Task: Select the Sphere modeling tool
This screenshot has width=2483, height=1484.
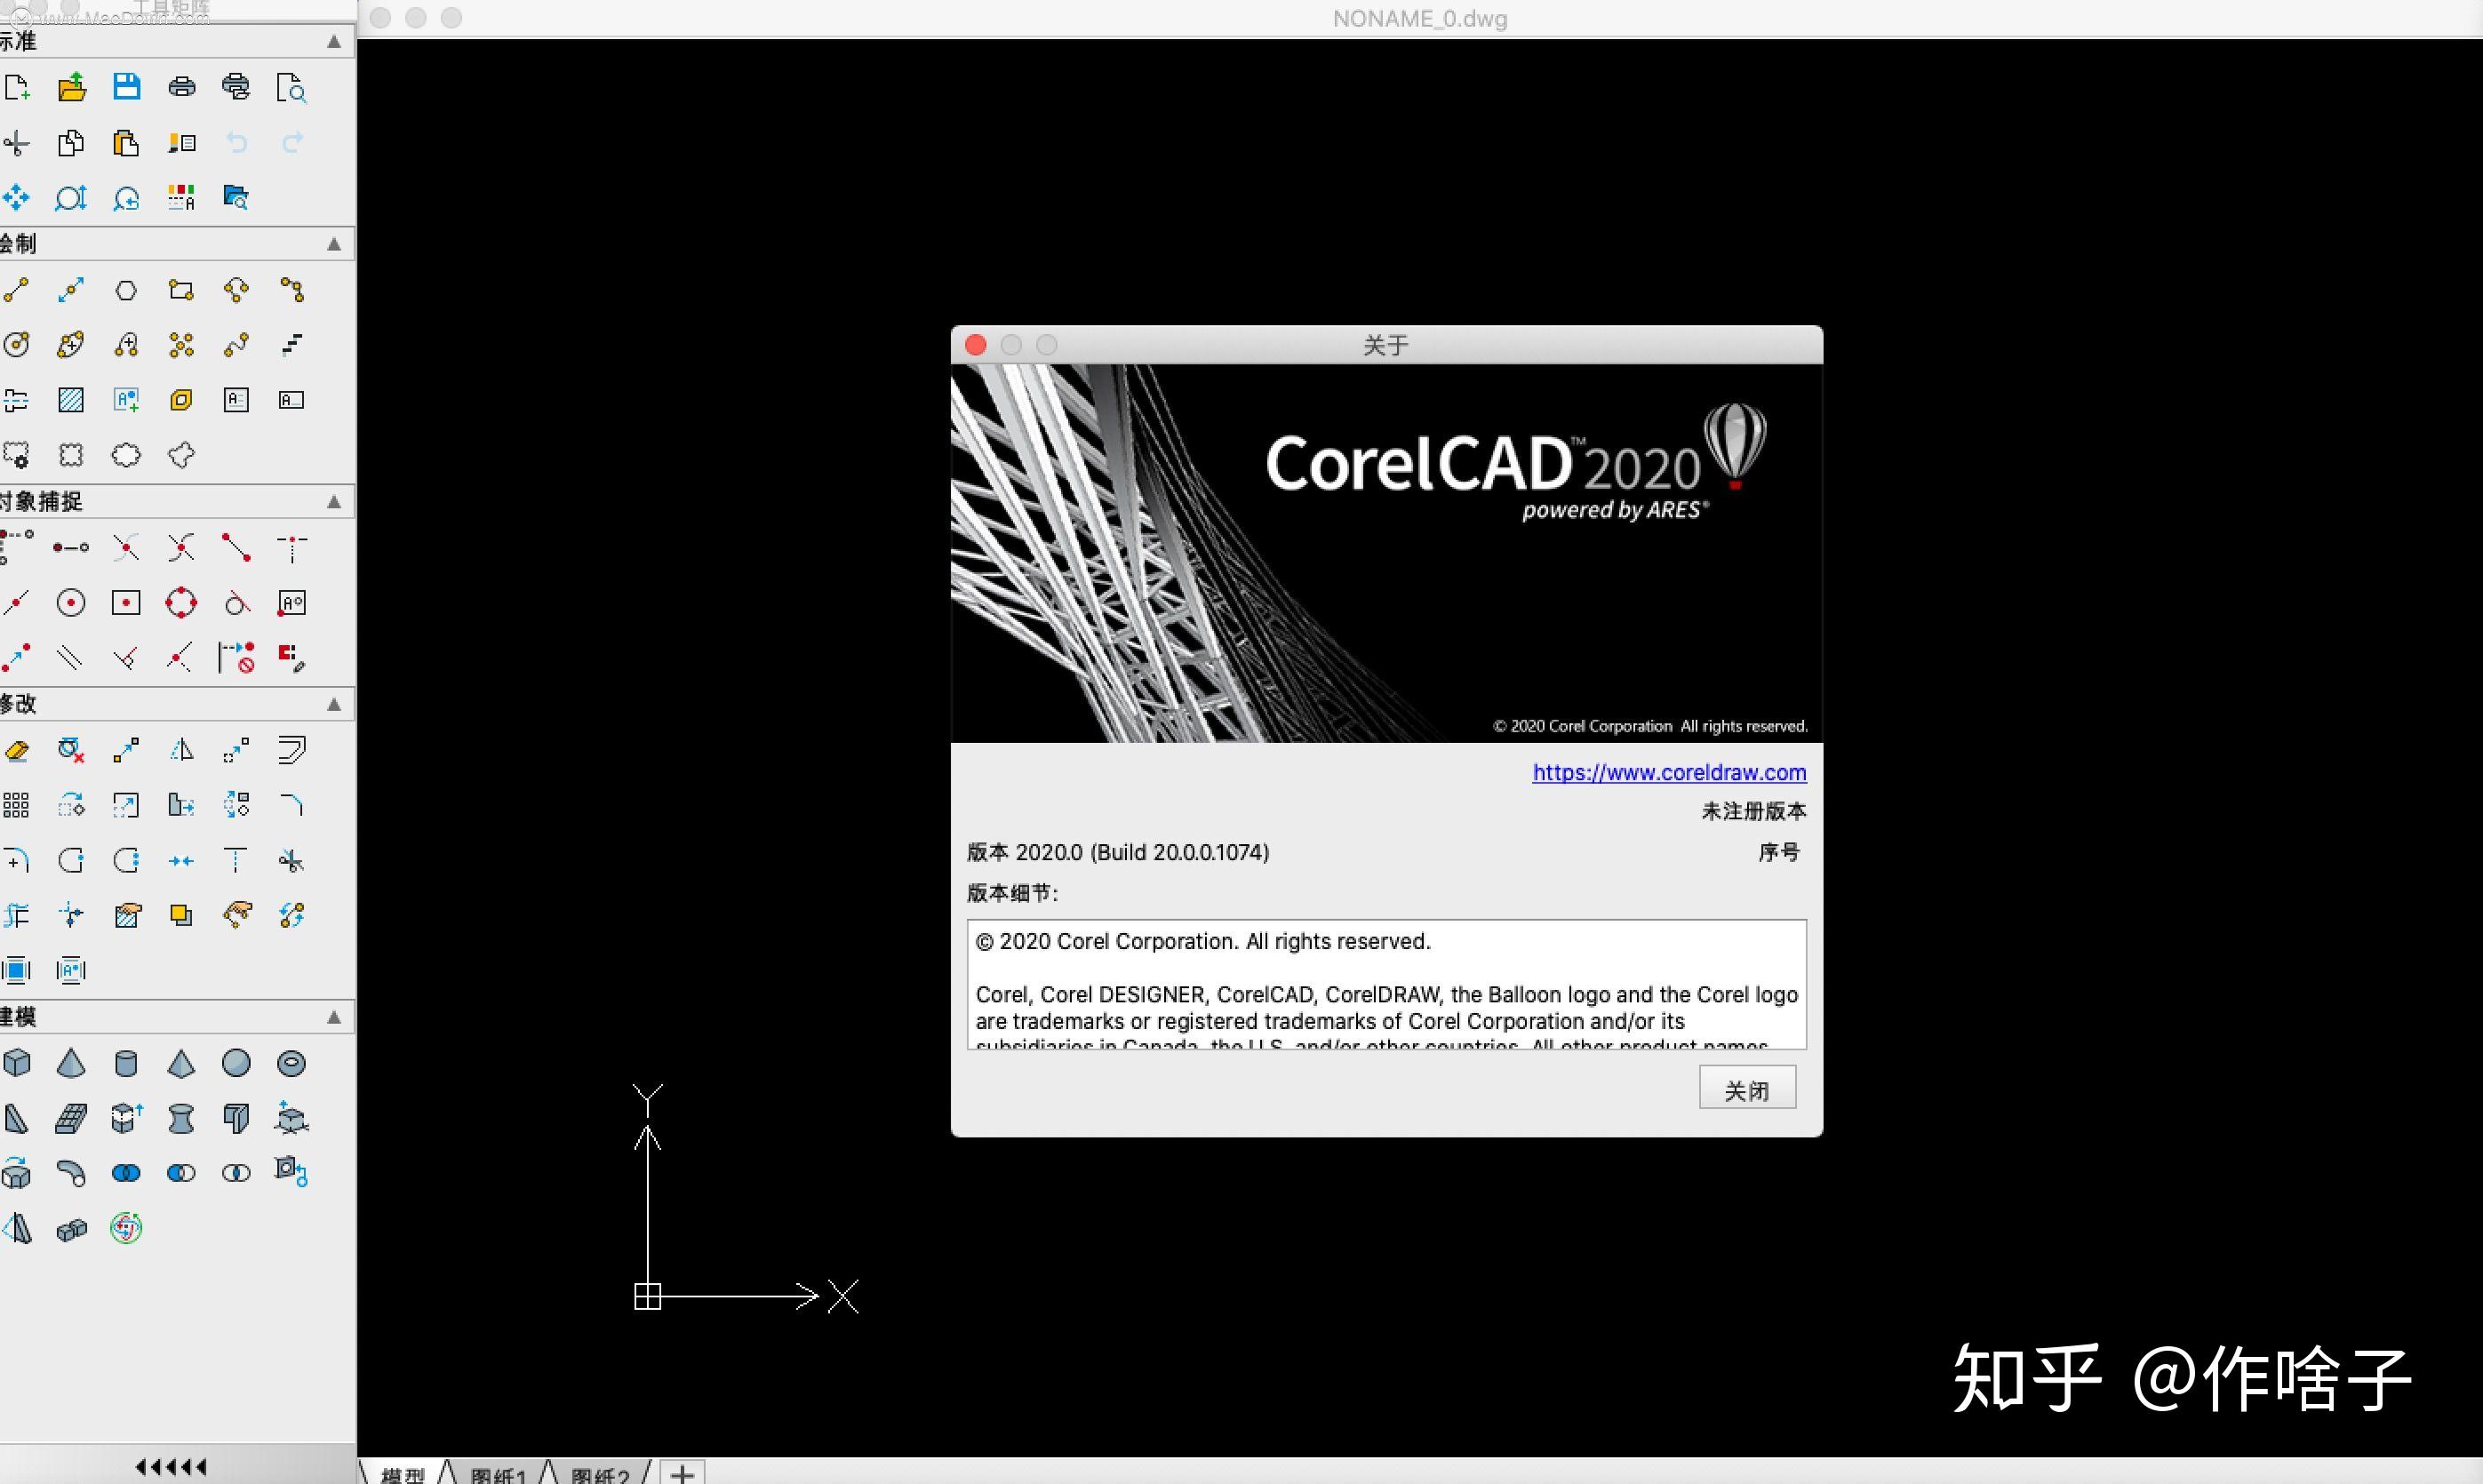Action: [x=236, y=1062]
